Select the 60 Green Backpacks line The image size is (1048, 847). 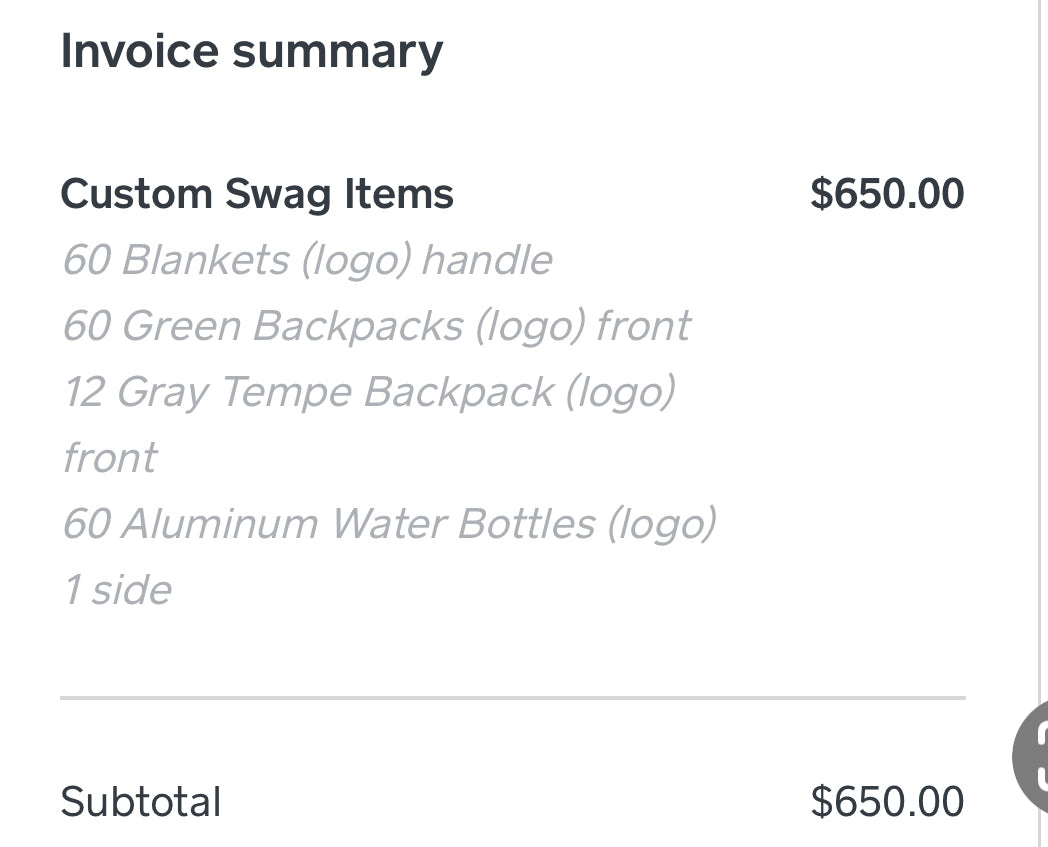point(376,326)
